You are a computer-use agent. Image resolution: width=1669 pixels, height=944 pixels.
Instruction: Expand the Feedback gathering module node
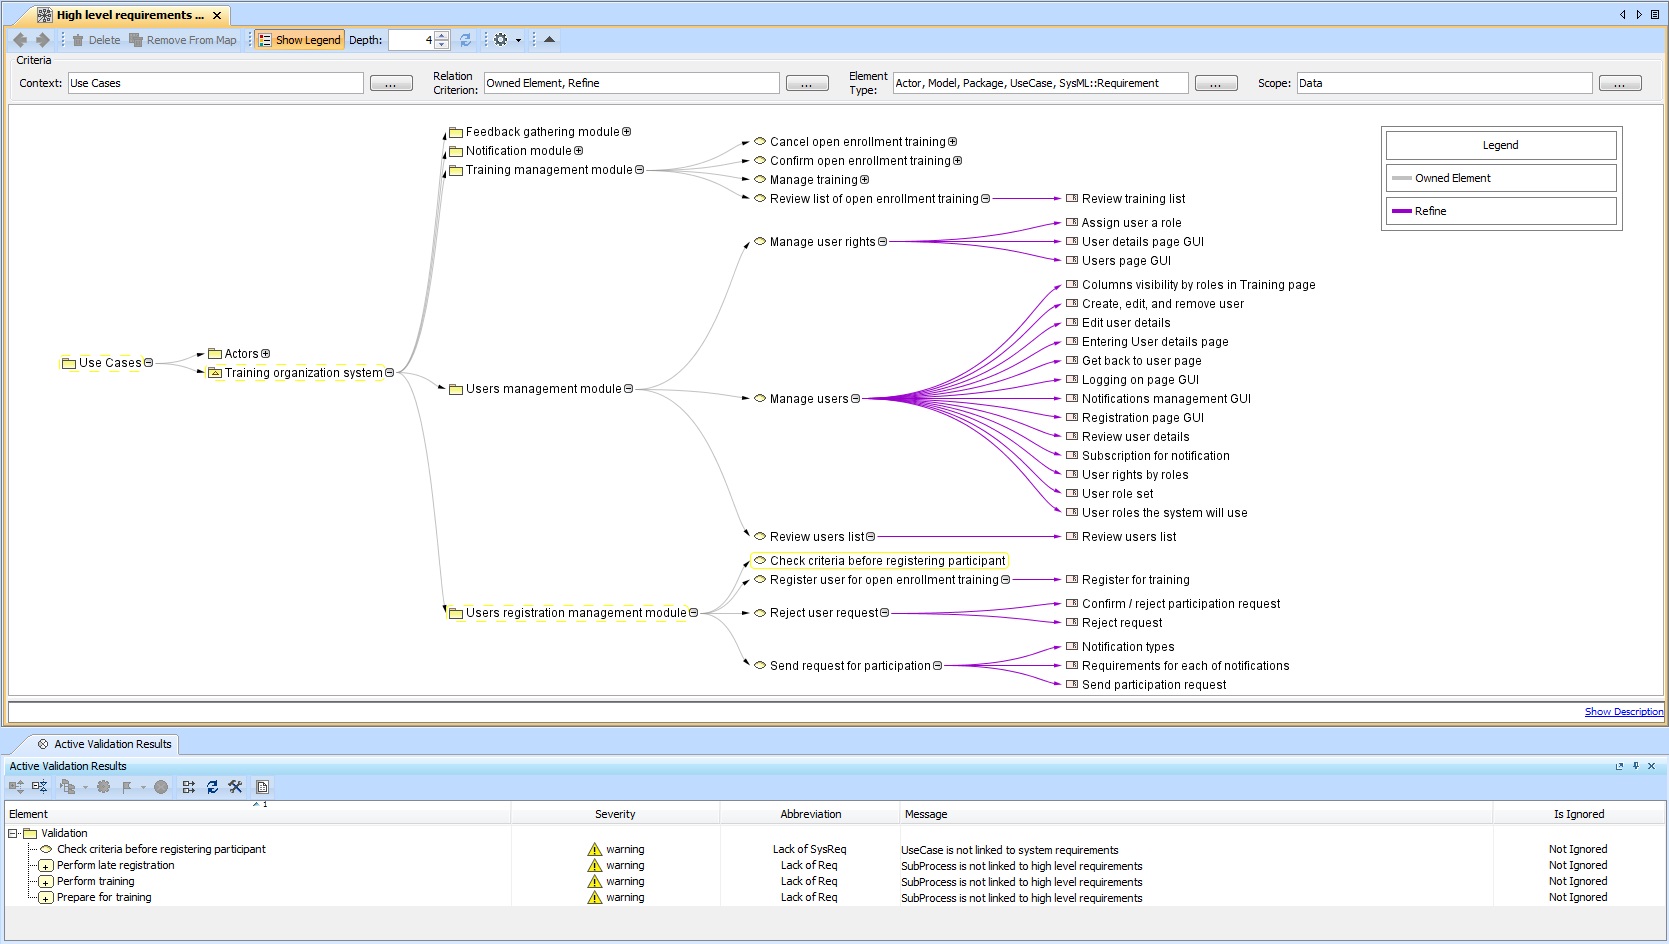627,131
